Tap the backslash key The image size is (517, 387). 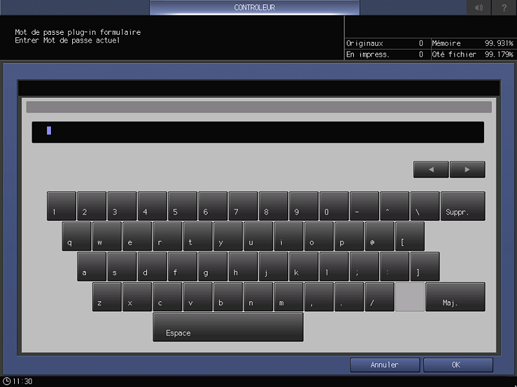[x=425, y=206]
